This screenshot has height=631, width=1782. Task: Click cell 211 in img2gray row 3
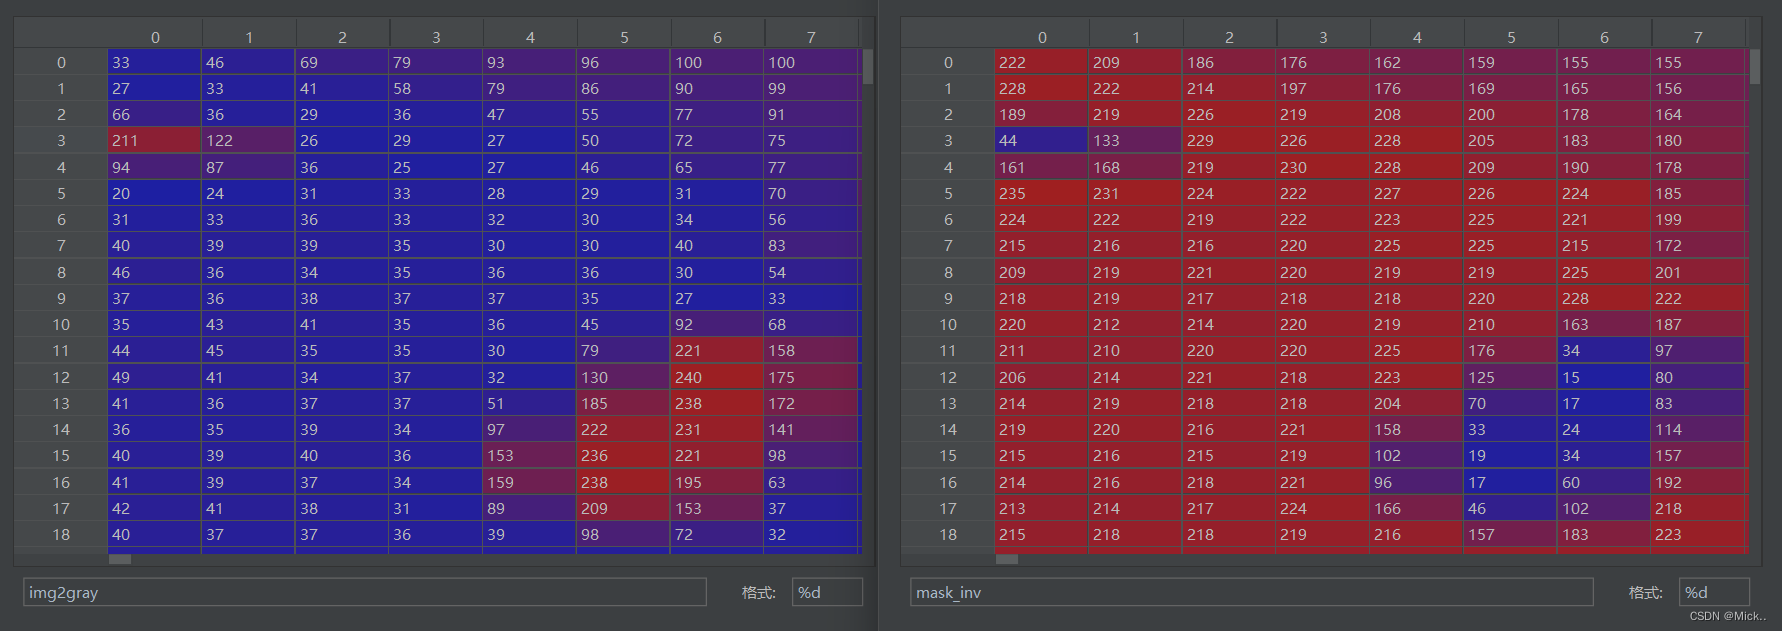pyautogui.click(x=155, y=141)
